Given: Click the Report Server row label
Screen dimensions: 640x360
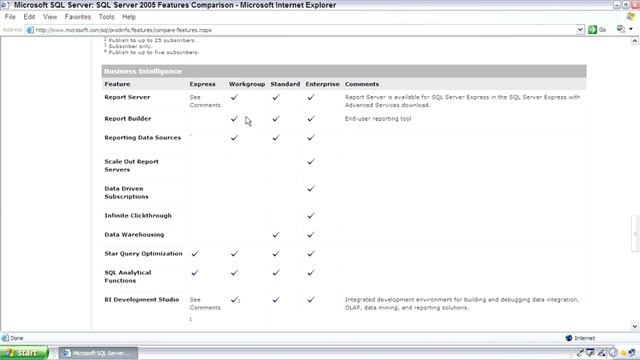Looking at the screenshot, I should click(x=127, y=97).
